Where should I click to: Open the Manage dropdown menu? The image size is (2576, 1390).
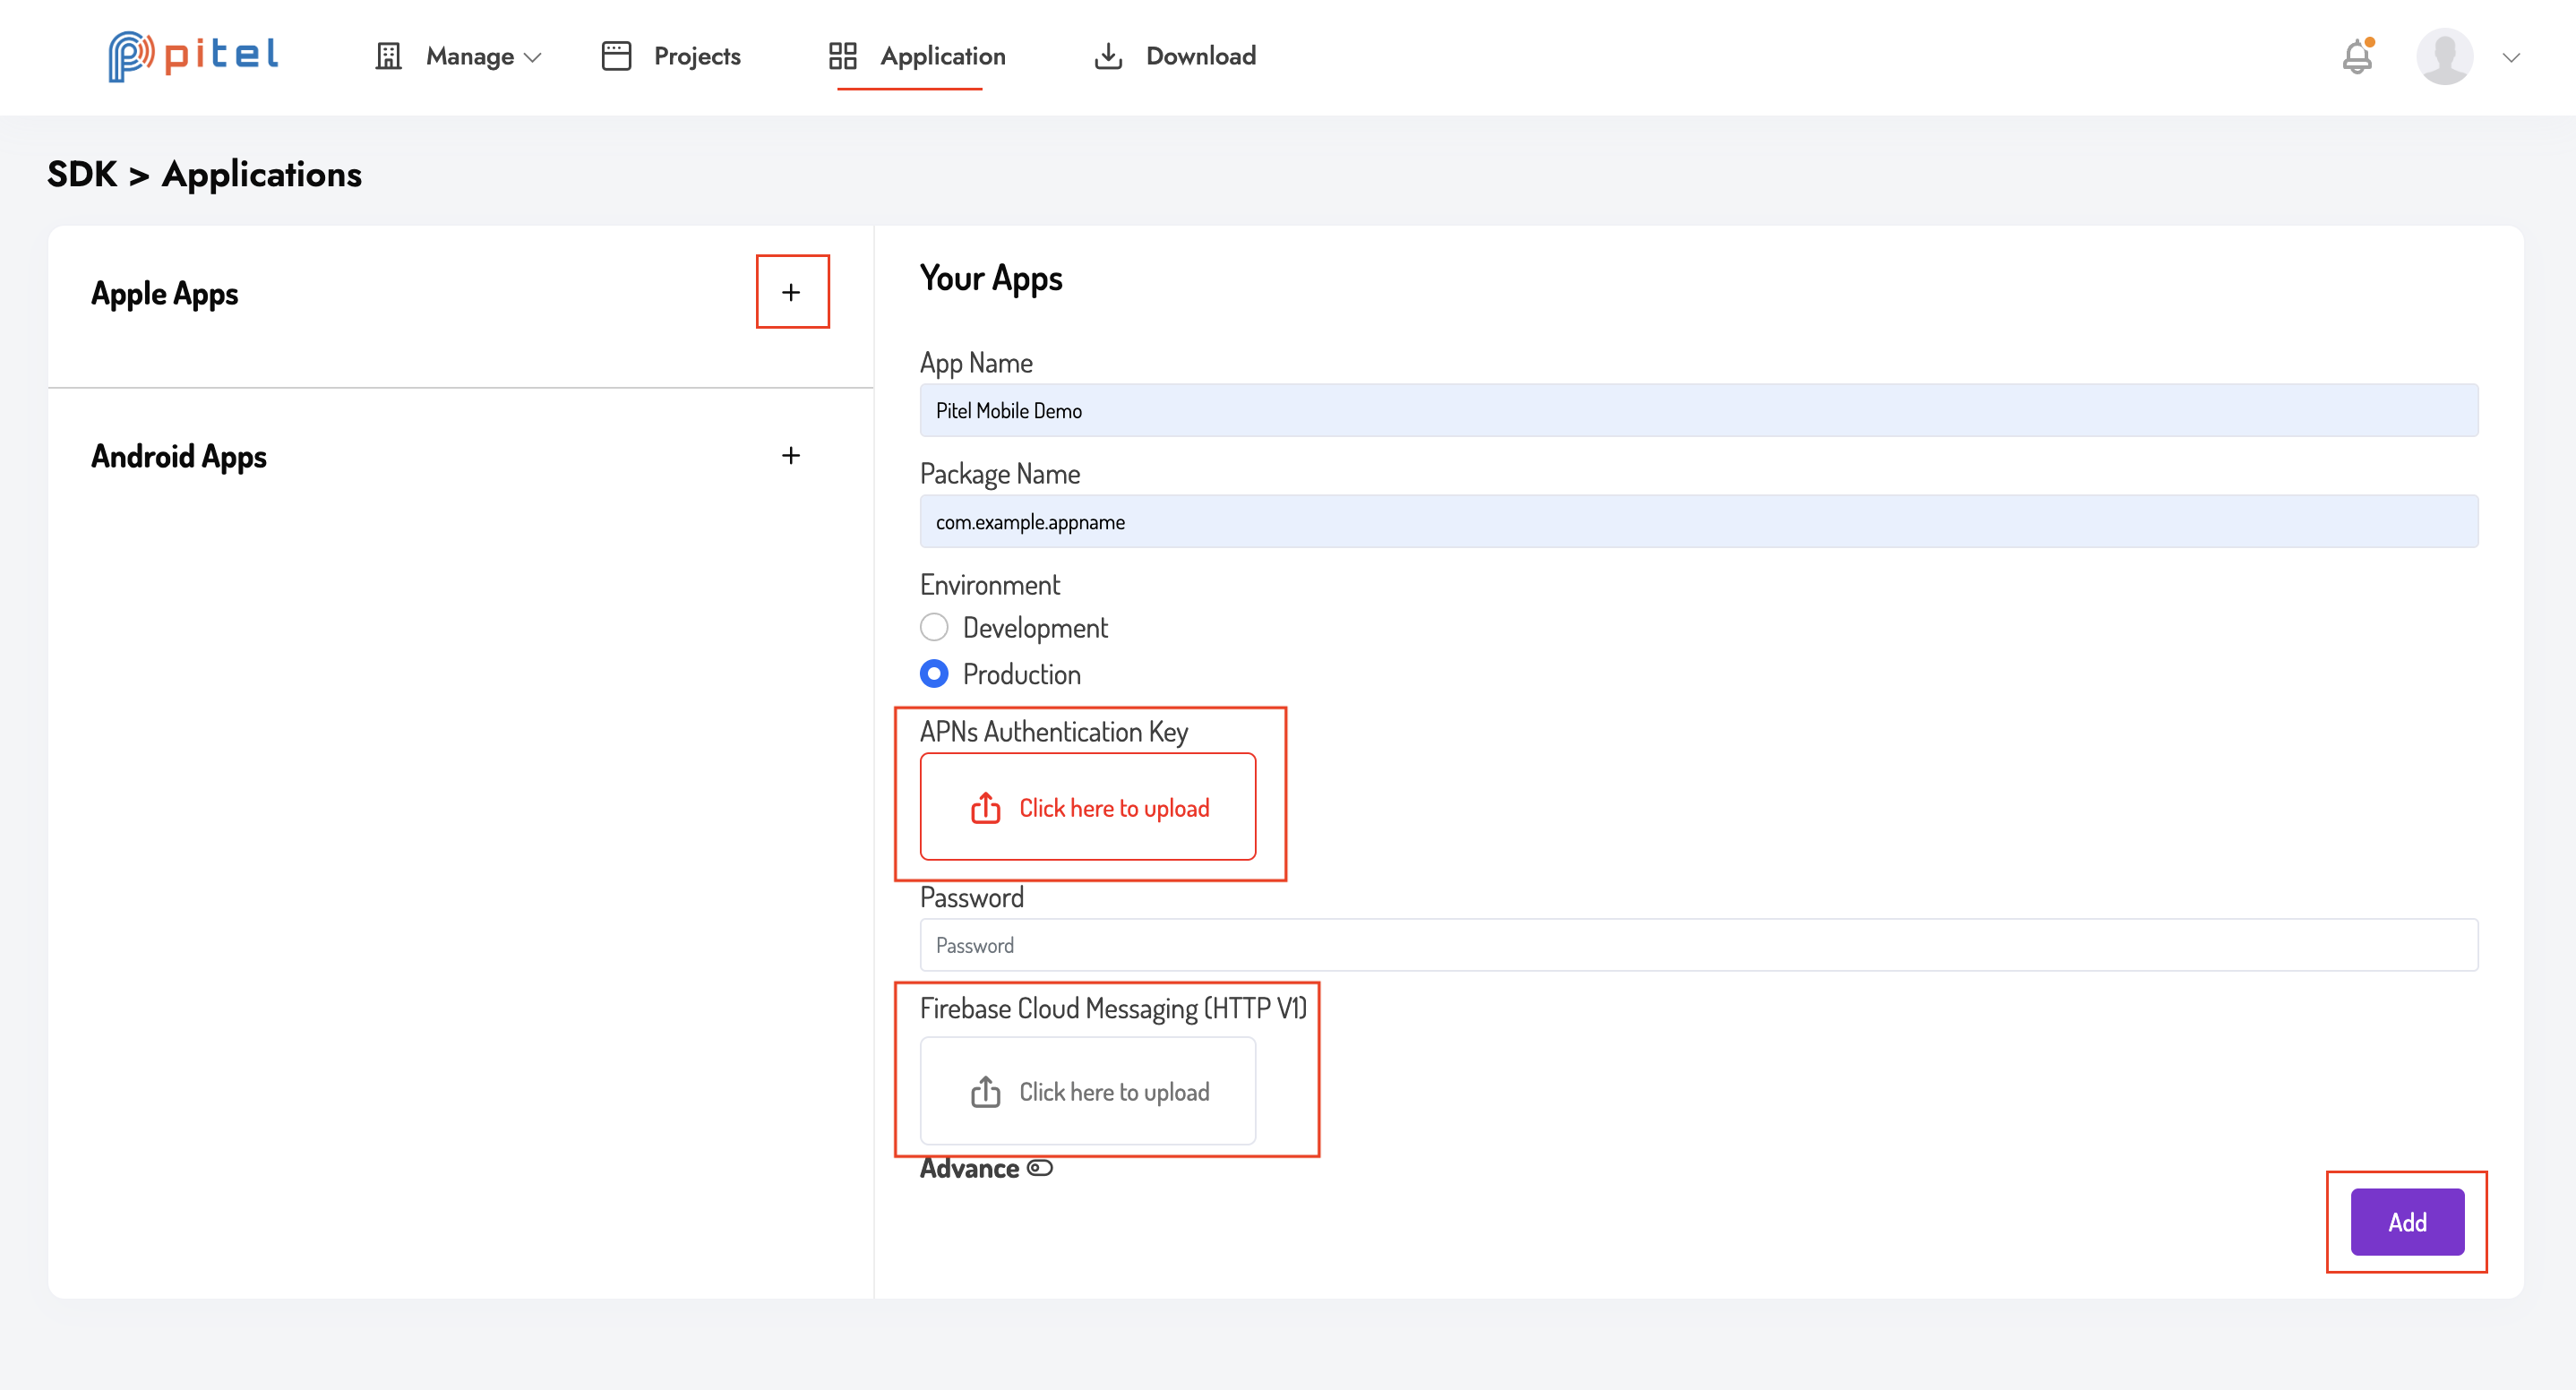click(470, 57)
